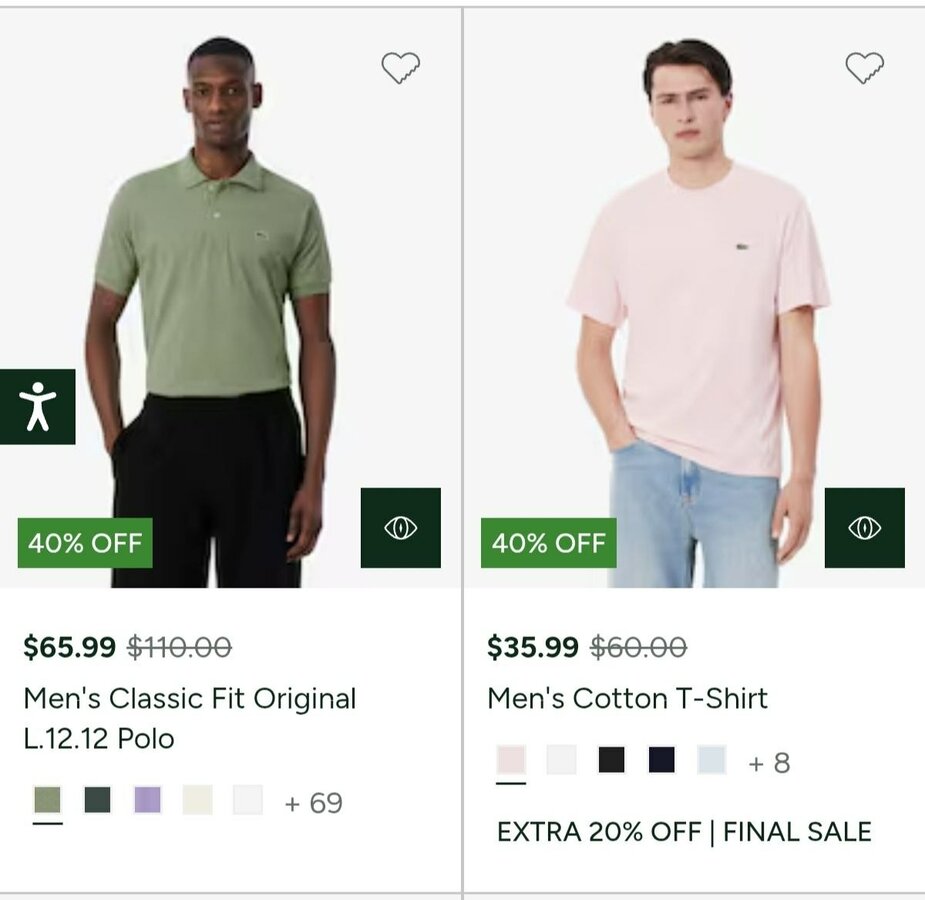Pick the white T-shirt color swatch

click(x=561, y=760)
